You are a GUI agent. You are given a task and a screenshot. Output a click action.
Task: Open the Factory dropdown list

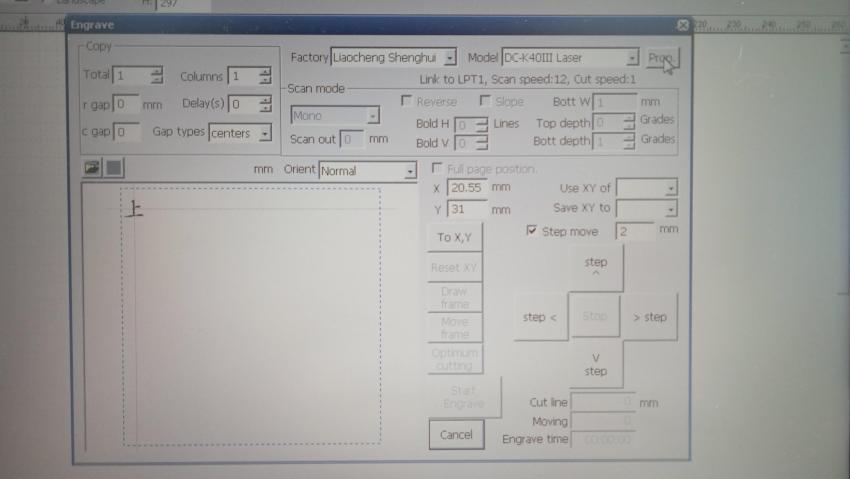coord(450,59)
